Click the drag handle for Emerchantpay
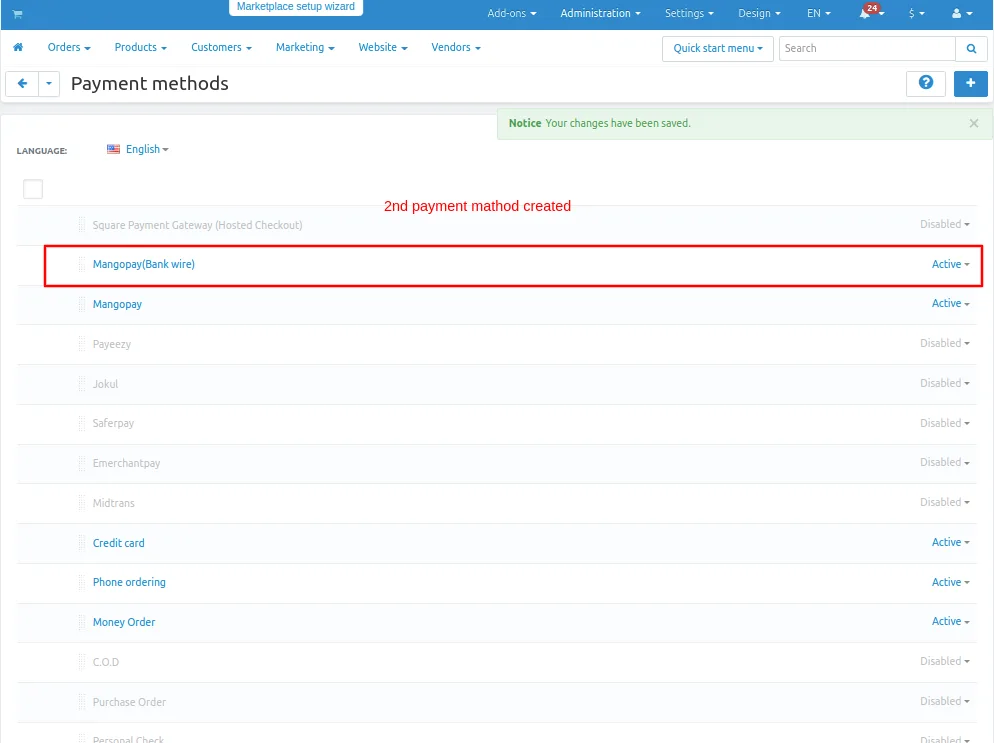 point(82,463)
